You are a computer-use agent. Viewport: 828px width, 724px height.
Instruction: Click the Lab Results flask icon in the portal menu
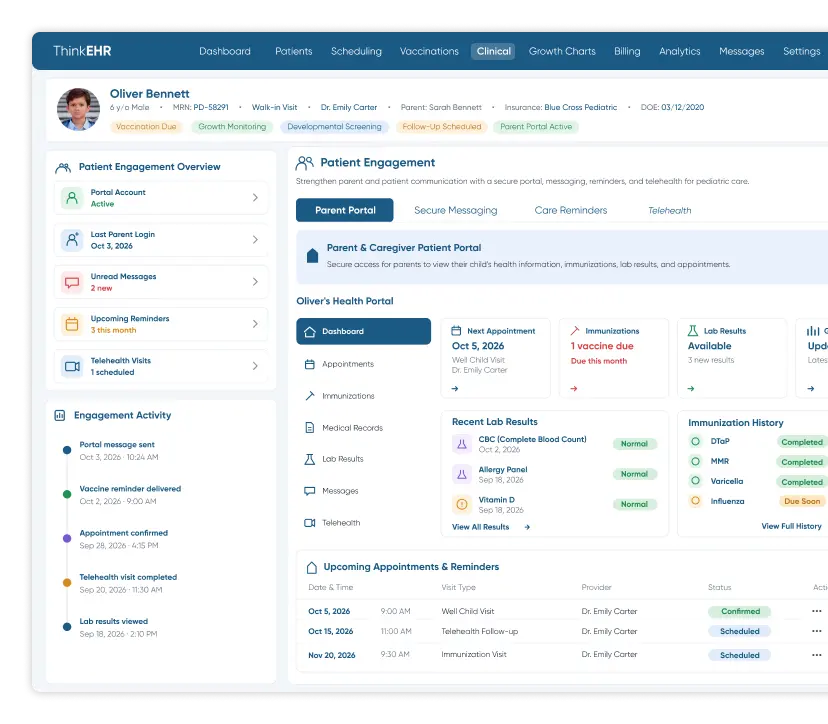click(x=309, y=459)
